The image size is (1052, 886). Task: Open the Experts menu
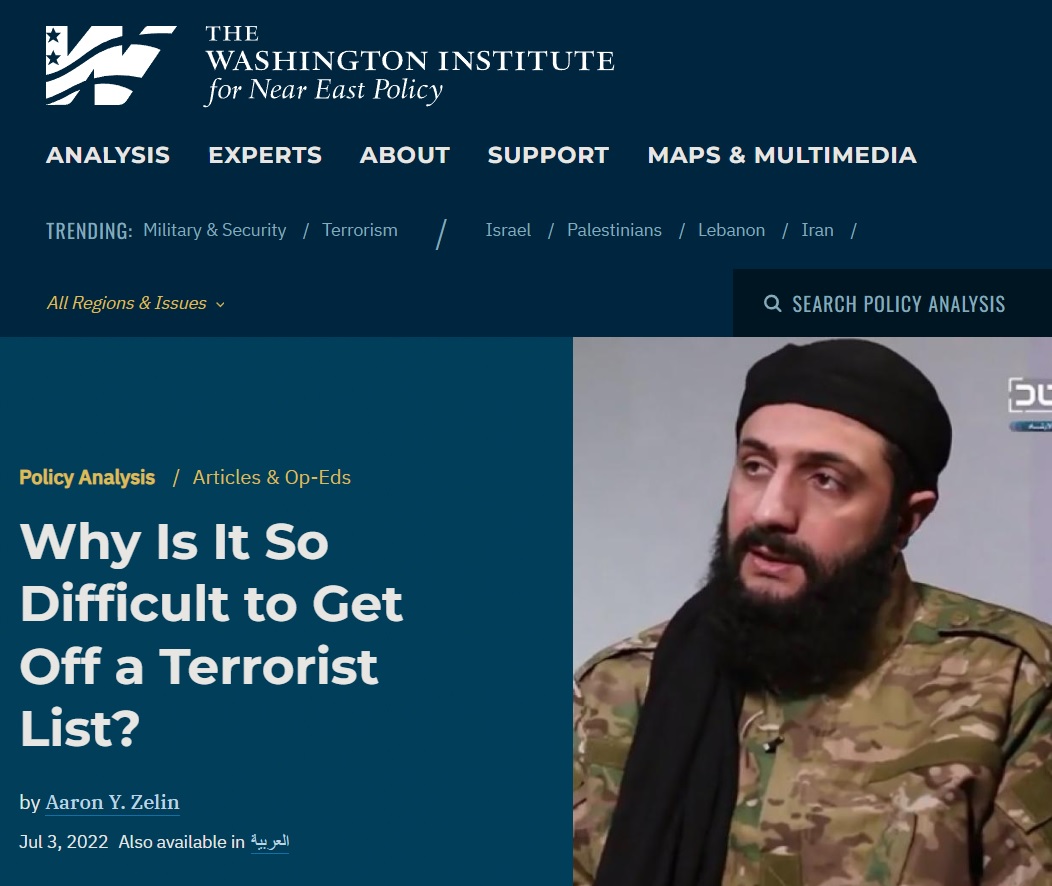pos(265,155)
